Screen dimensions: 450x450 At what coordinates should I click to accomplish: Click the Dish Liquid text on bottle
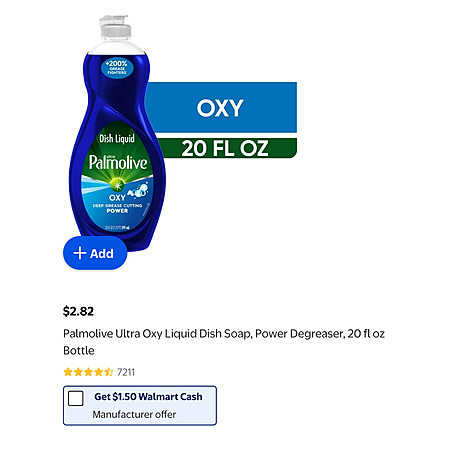coord(117,138)
